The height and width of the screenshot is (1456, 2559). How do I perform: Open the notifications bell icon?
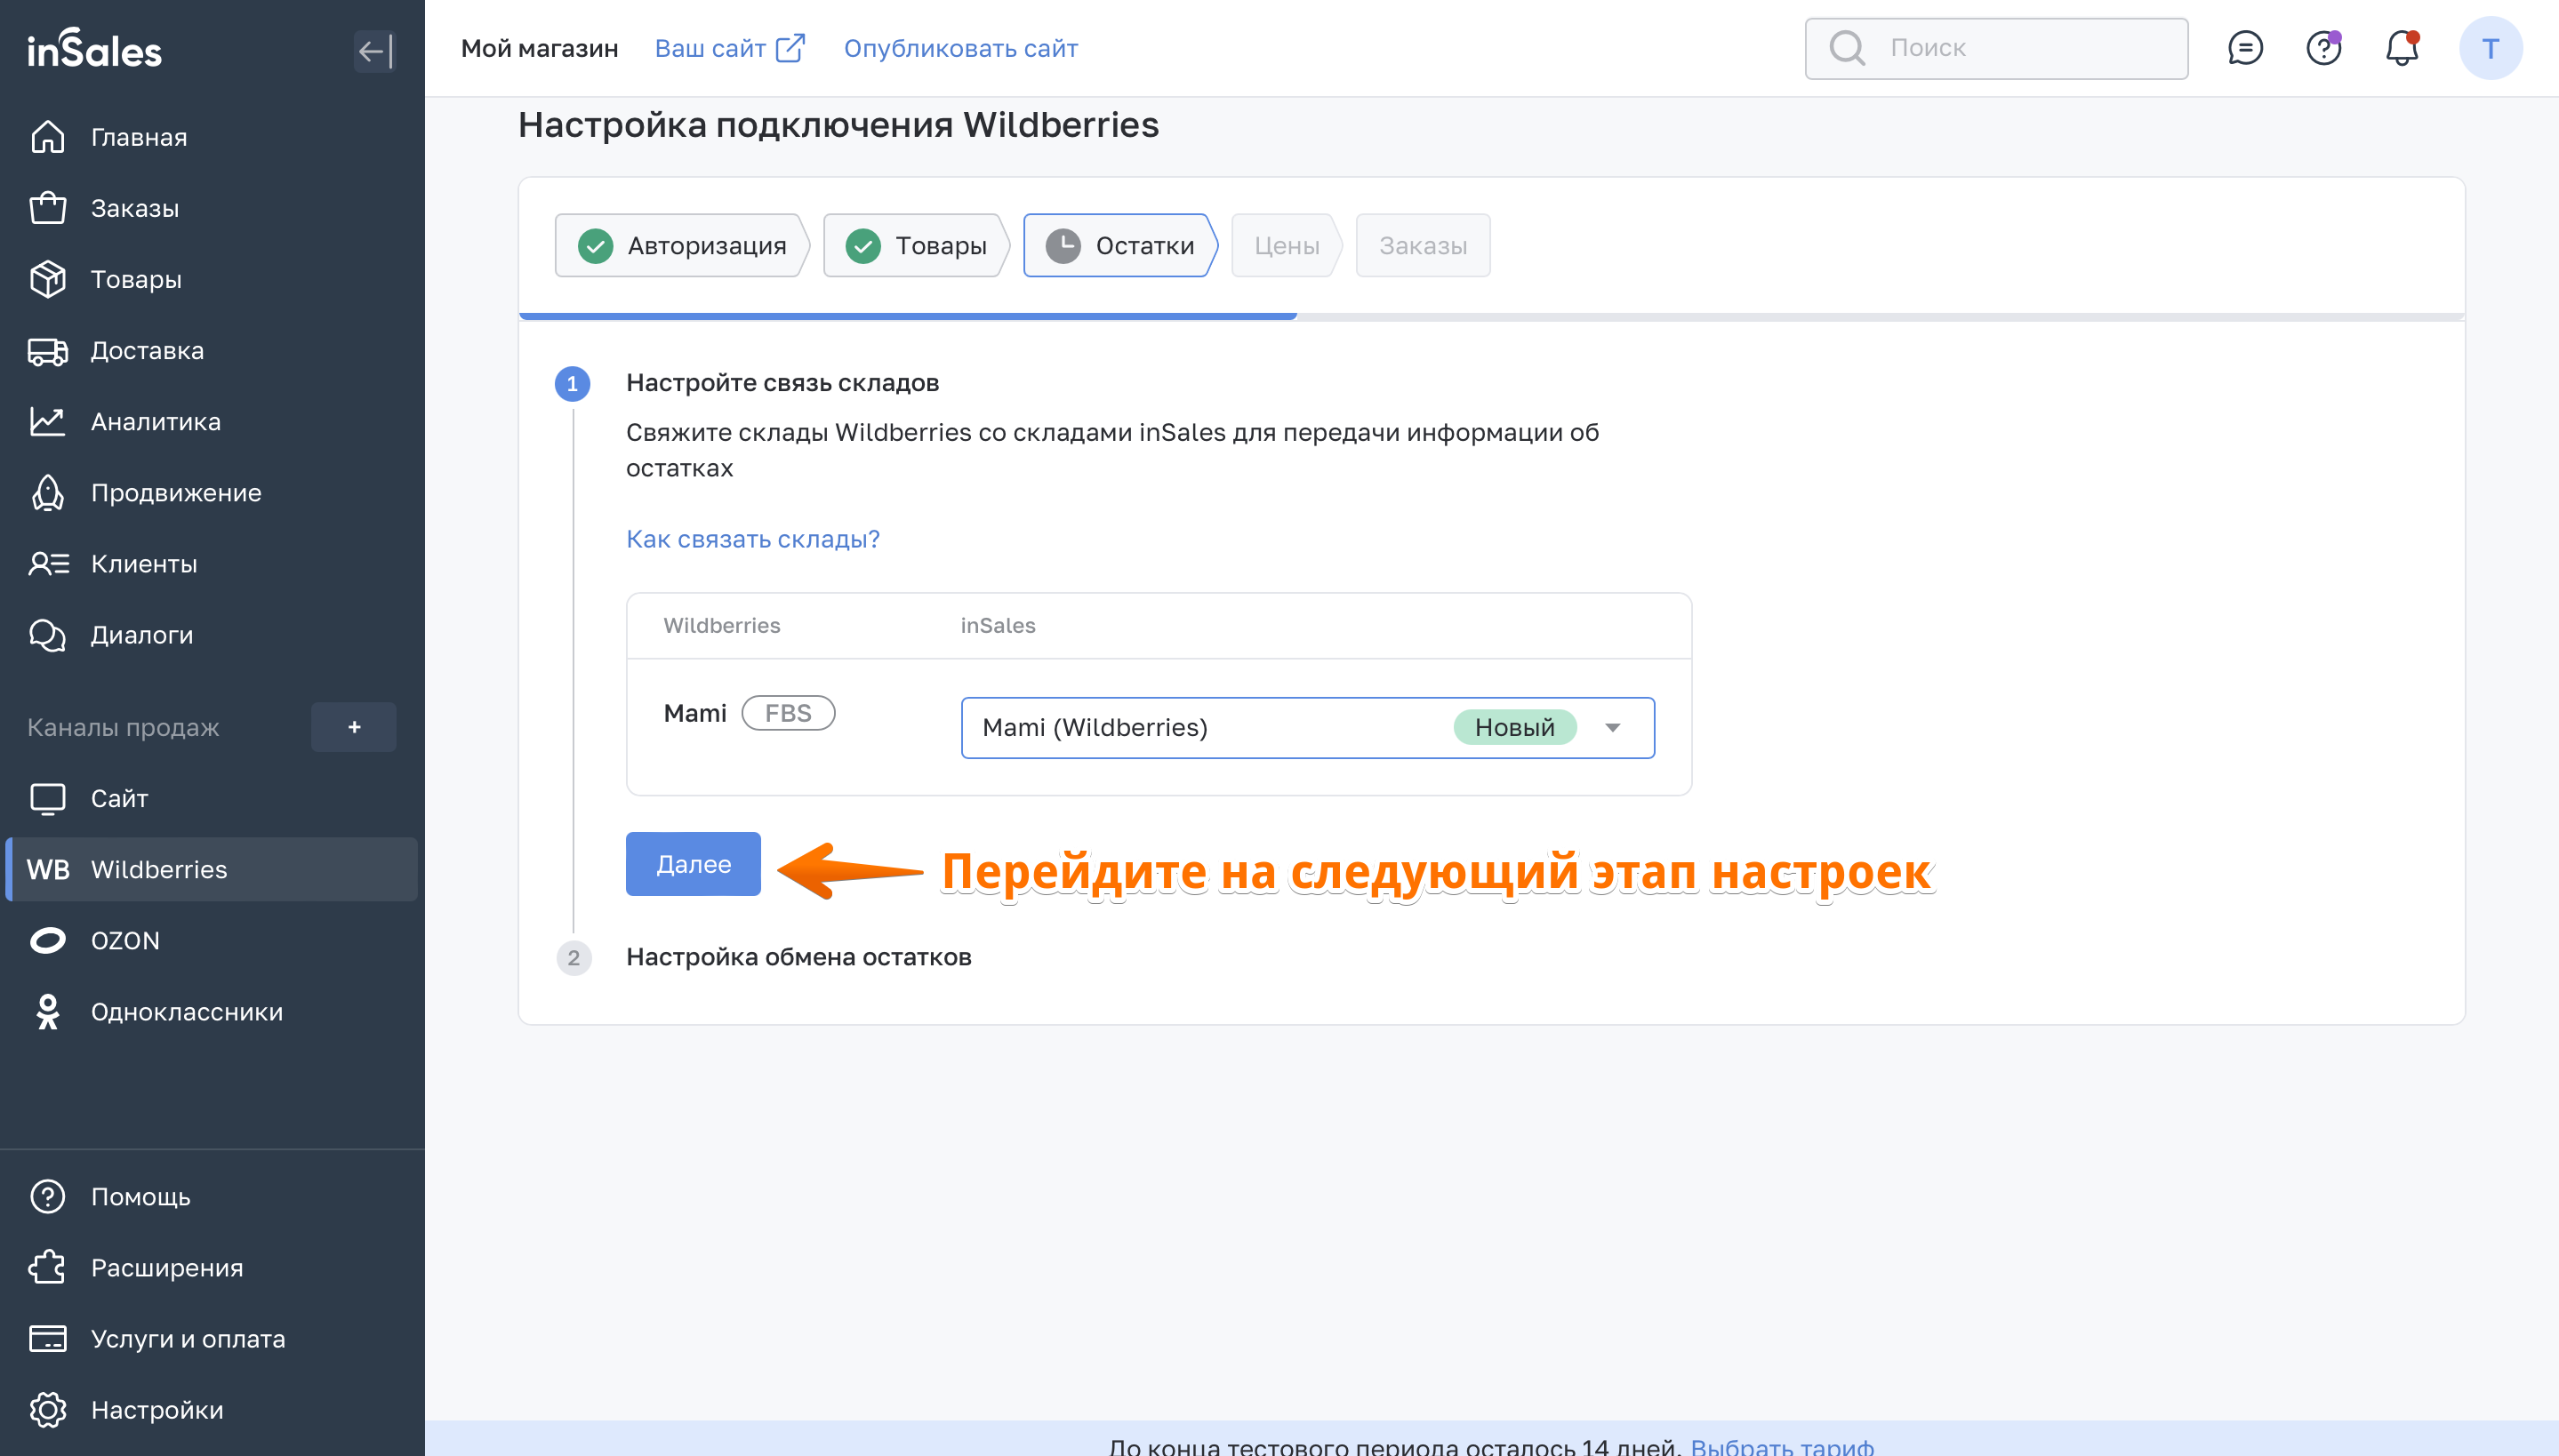(x=2401, y=48)
